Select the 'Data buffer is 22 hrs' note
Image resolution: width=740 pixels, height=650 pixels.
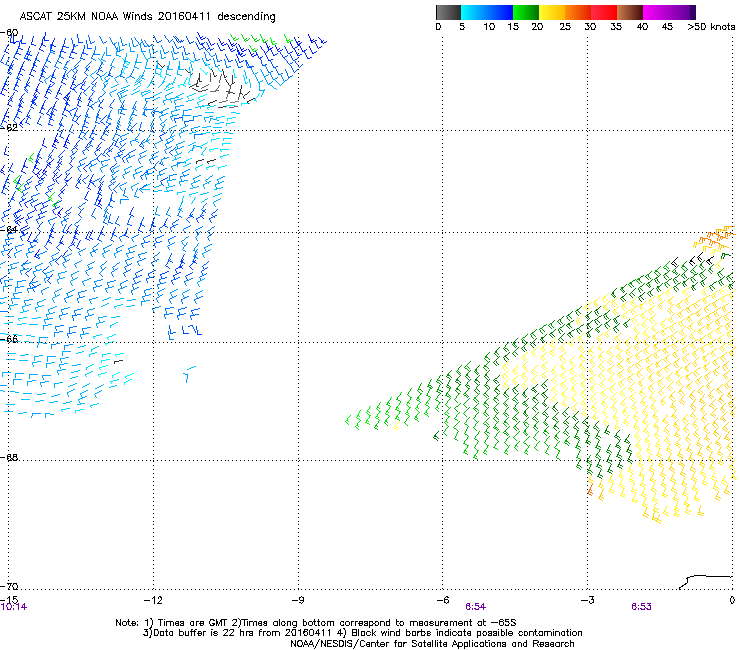click(236, 633)
